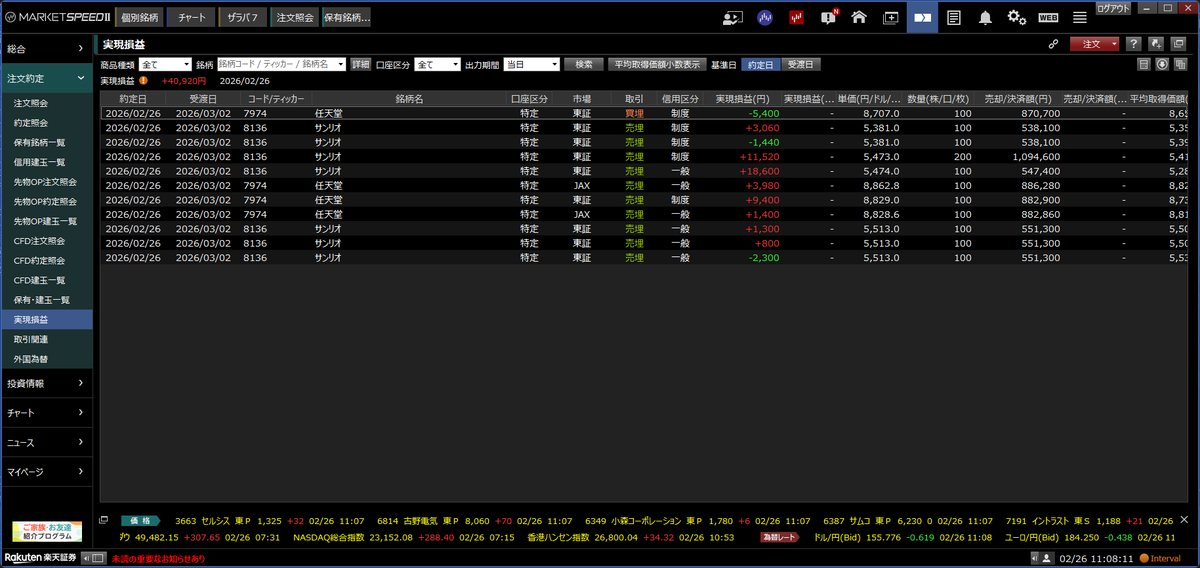Open 先物OP約定照会 in the sidebar
Image resolution: width=1200 pixels, height=568 pixels.
46,201
